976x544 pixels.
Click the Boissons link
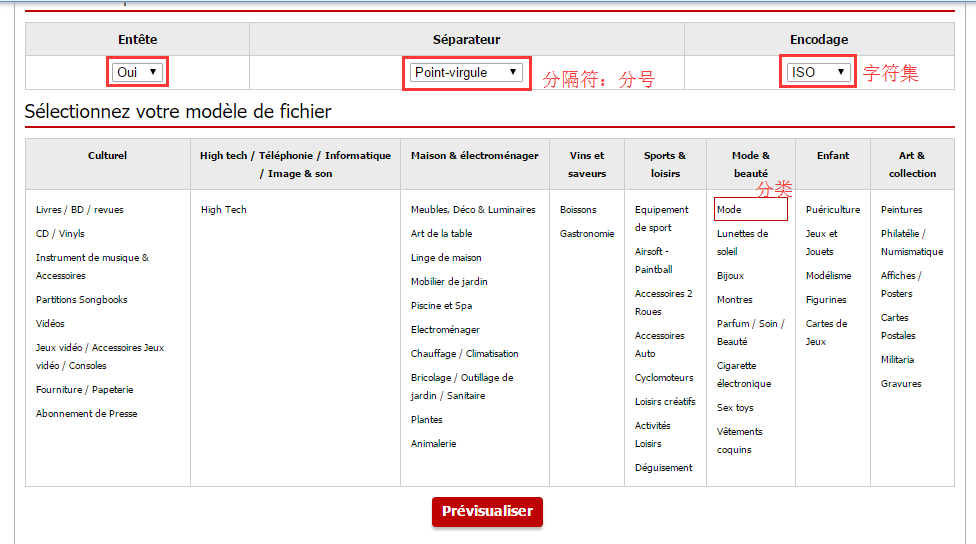click(578, 210)
